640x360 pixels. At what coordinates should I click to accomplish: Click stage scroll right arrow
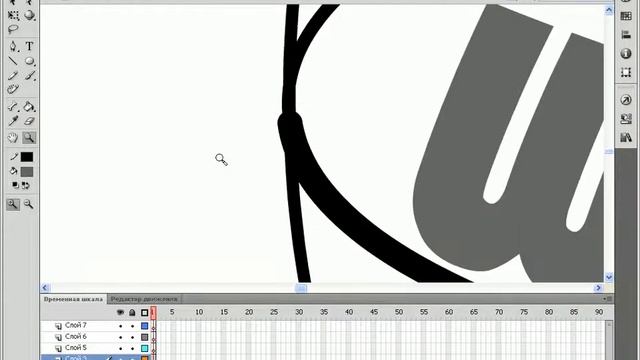(599, 288)
